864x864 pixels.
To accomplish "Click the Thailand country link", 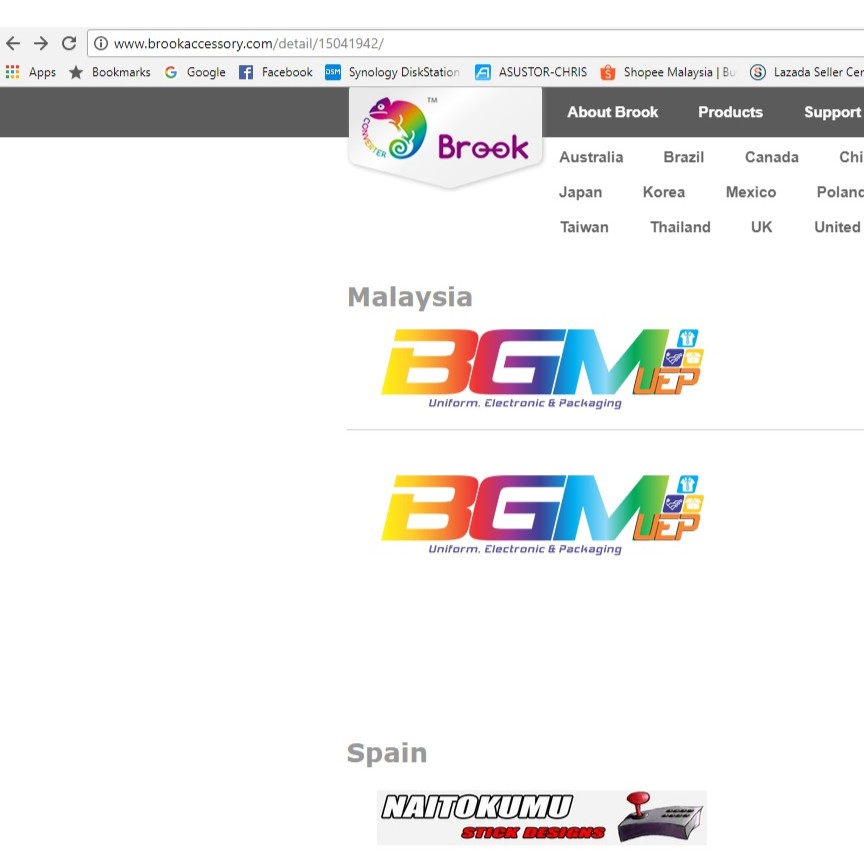I will (680, 227).
